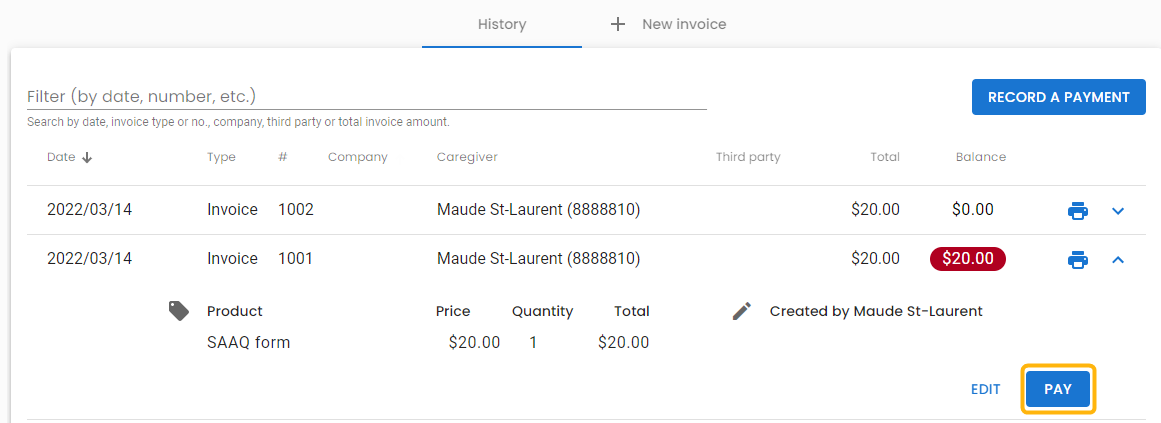Click the product tag icon
The width and height of the screenshot is (1161, 423).
tap(179, 311)
